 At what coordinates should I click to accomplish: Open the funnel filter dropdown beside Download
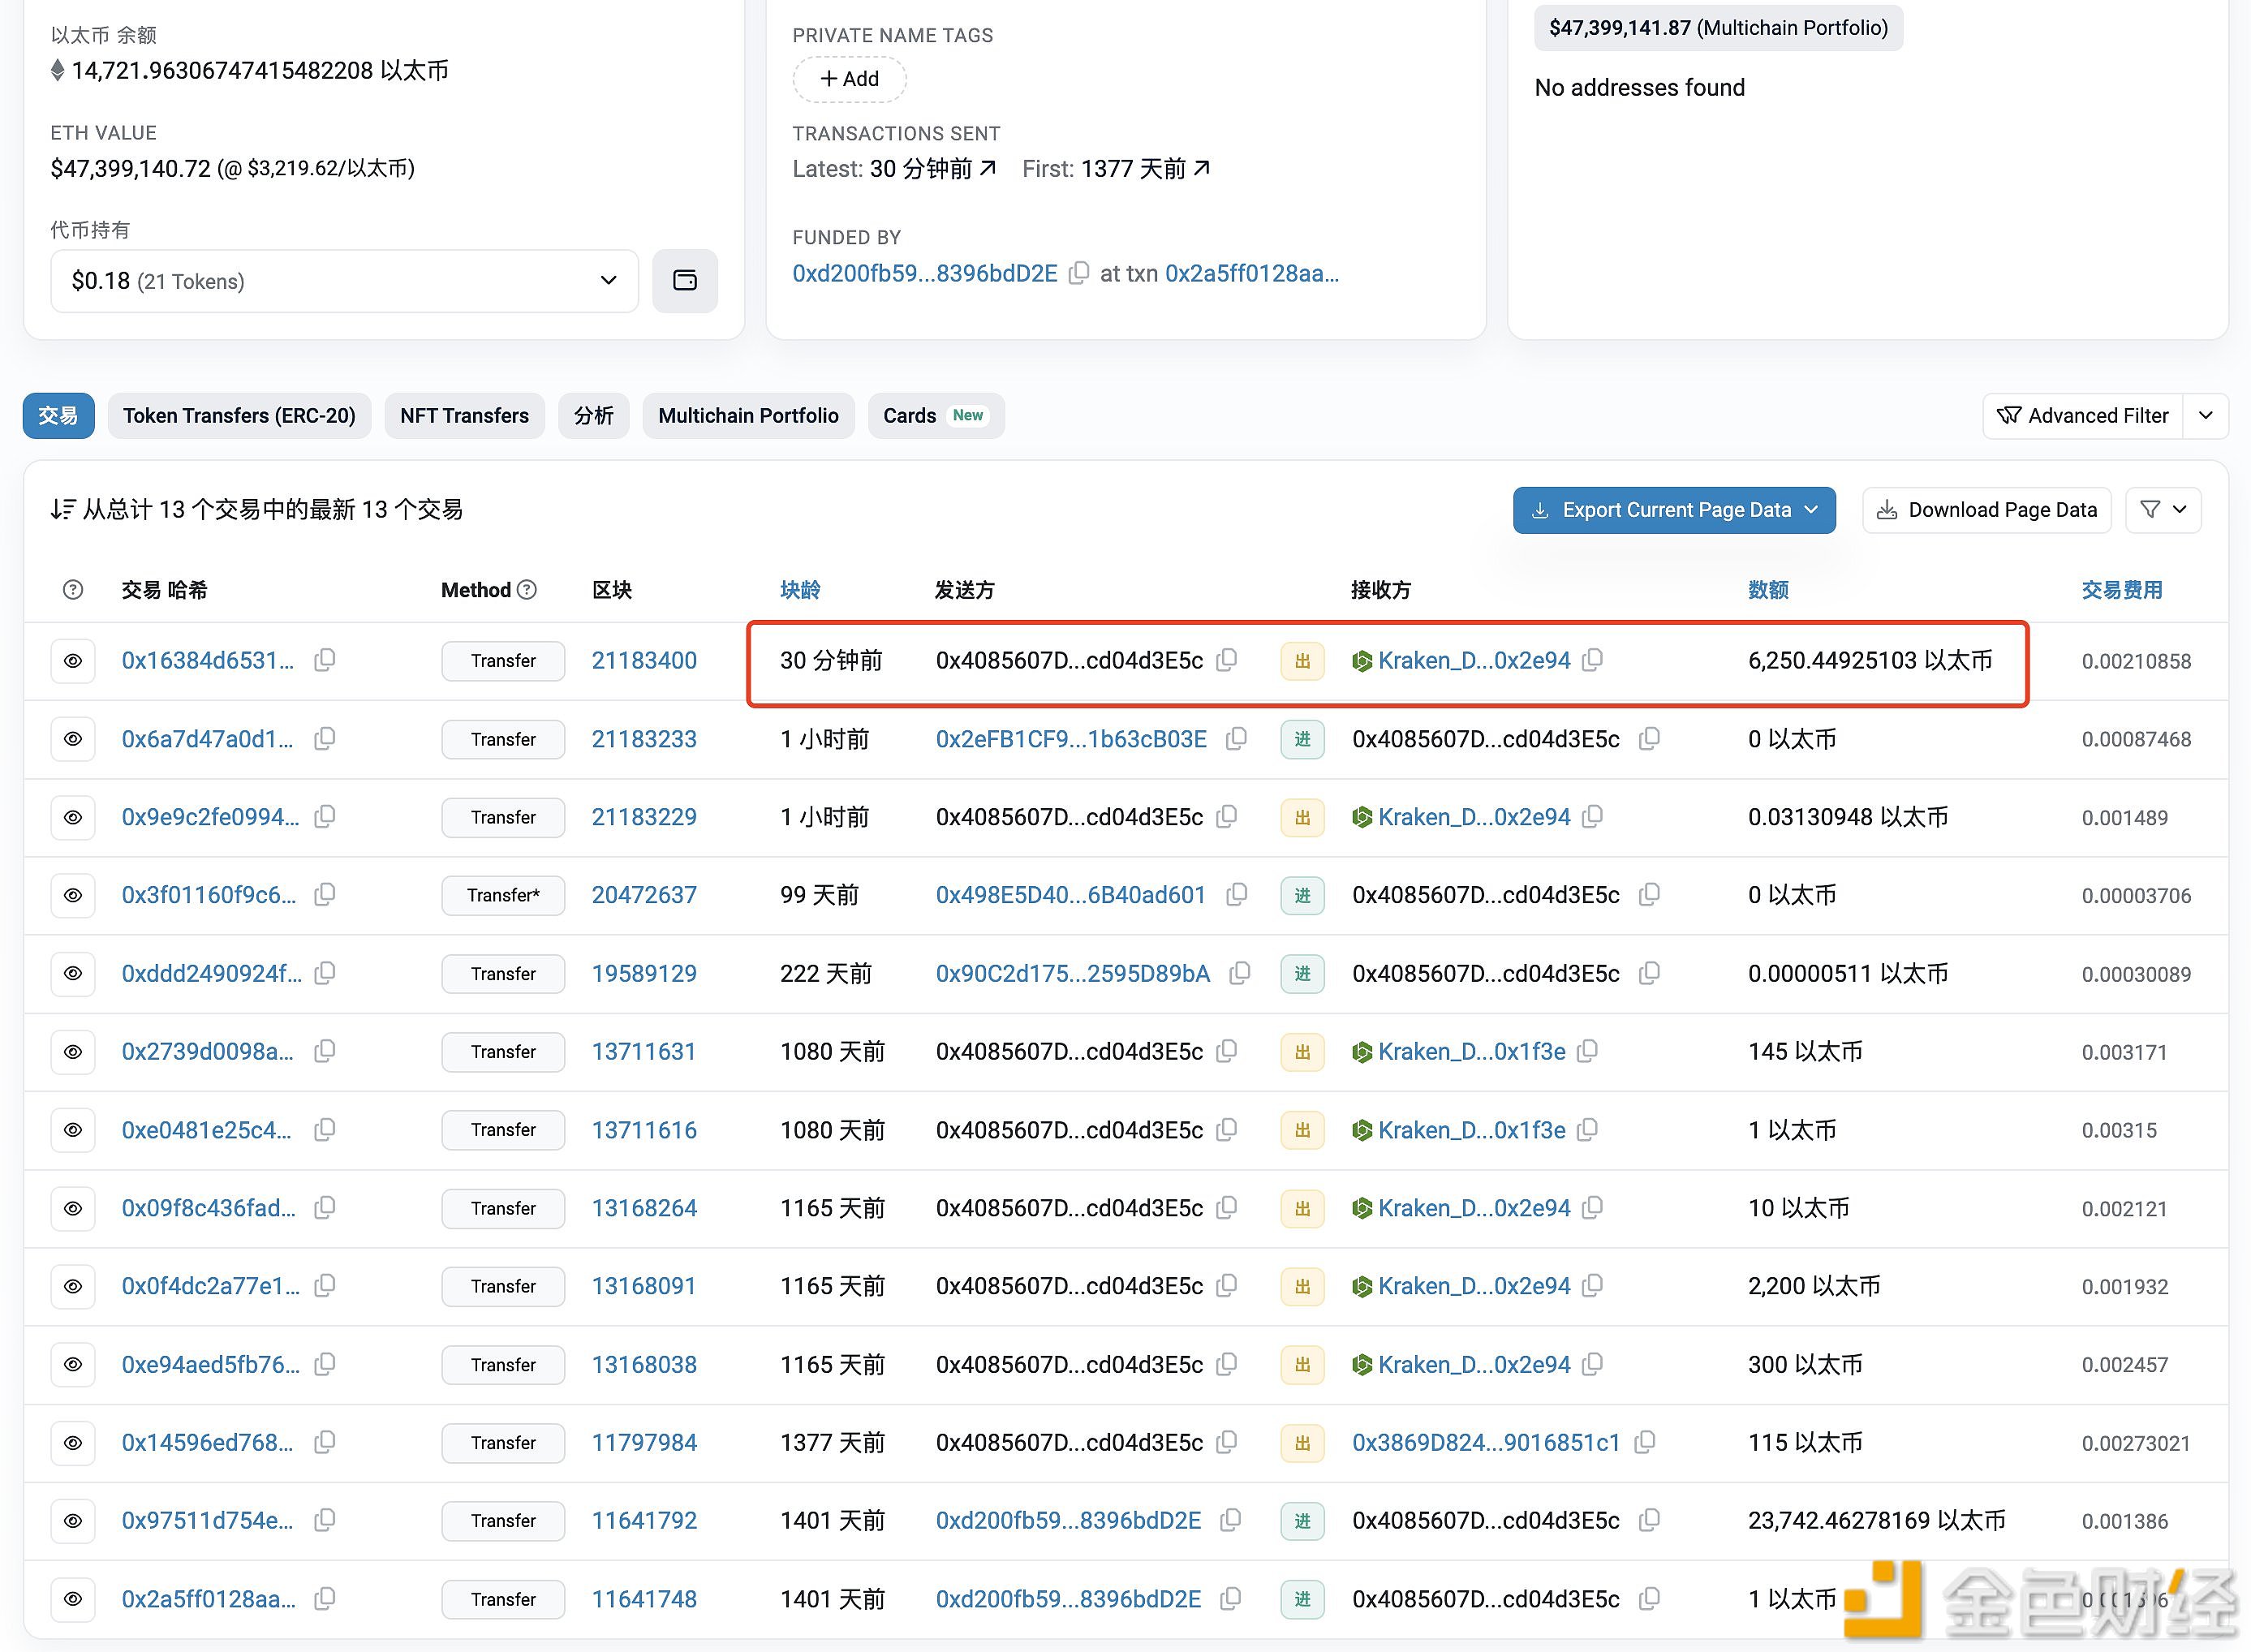pos(2163,510)
